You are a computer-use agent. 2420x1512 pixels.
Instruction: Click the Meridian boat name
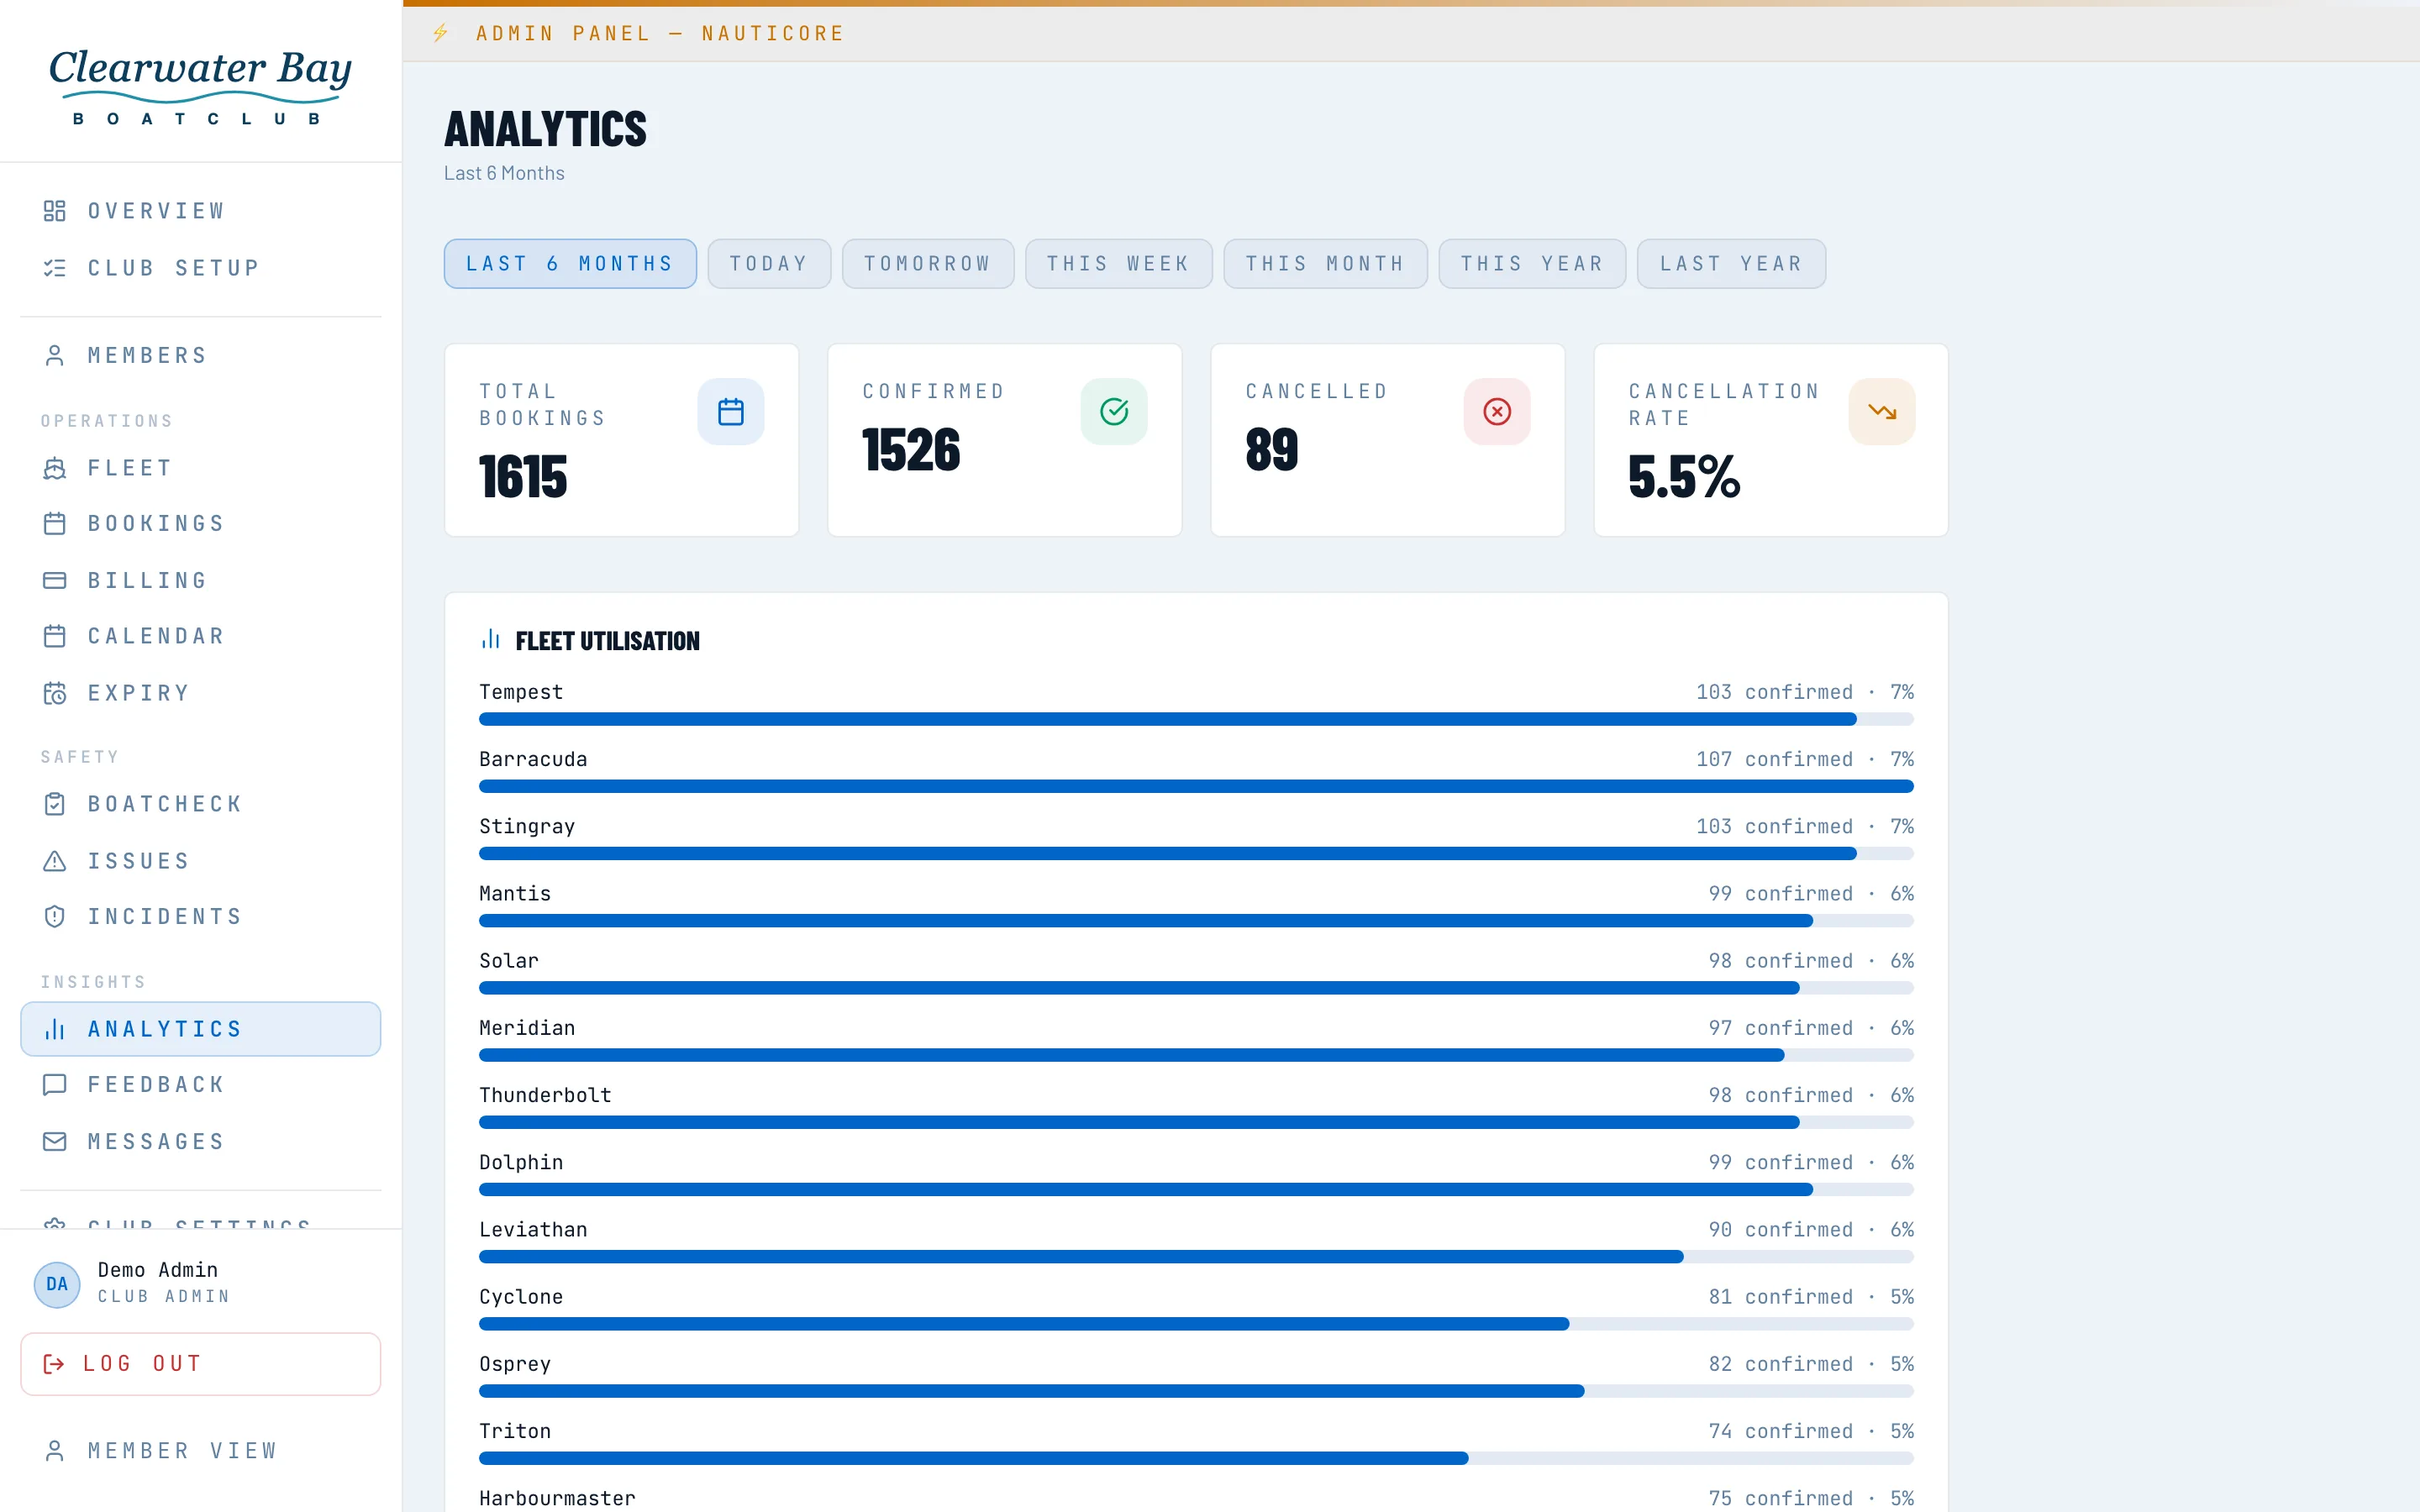[x=527, y=1028]
